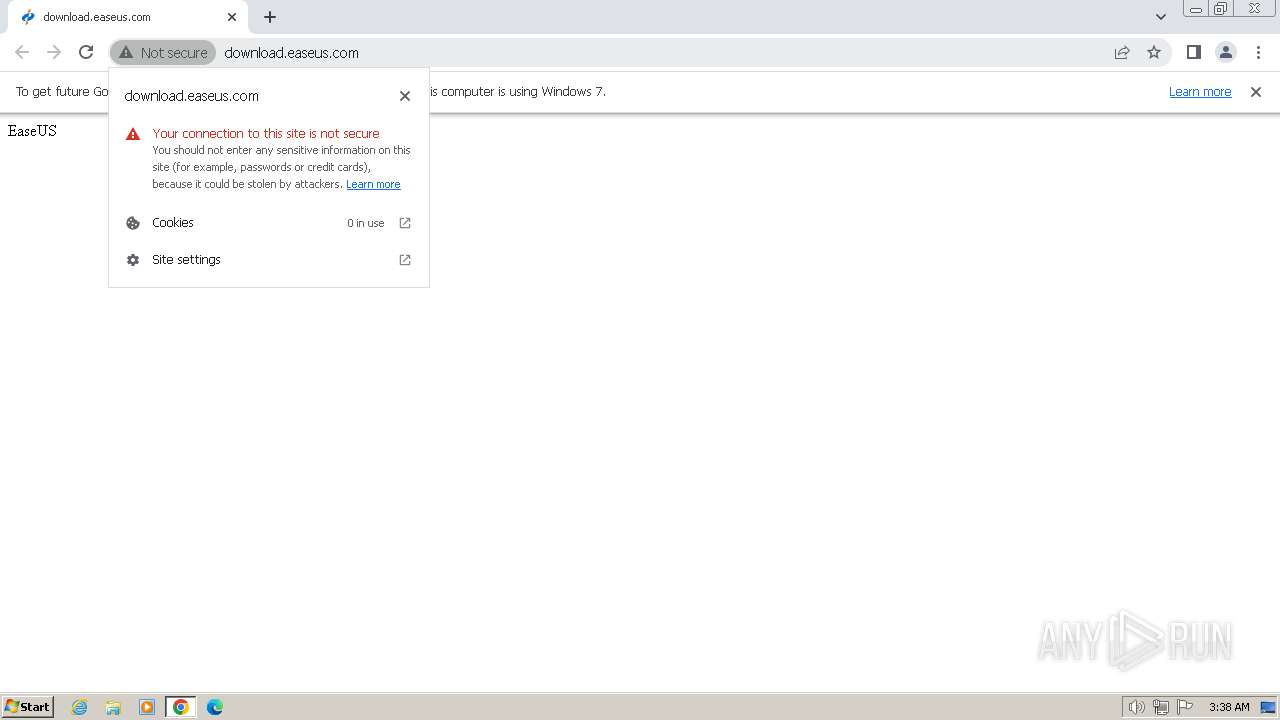Click the Action Center flag icon

pos(1185,707)
